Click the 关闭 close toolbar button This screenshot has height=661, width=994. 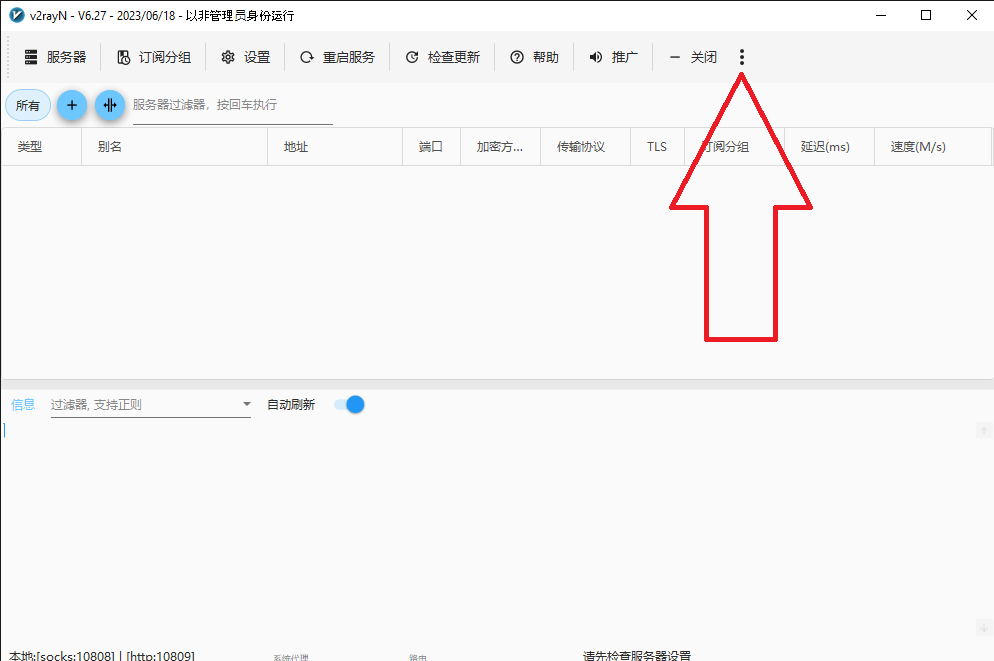click(x=693, y=58)
